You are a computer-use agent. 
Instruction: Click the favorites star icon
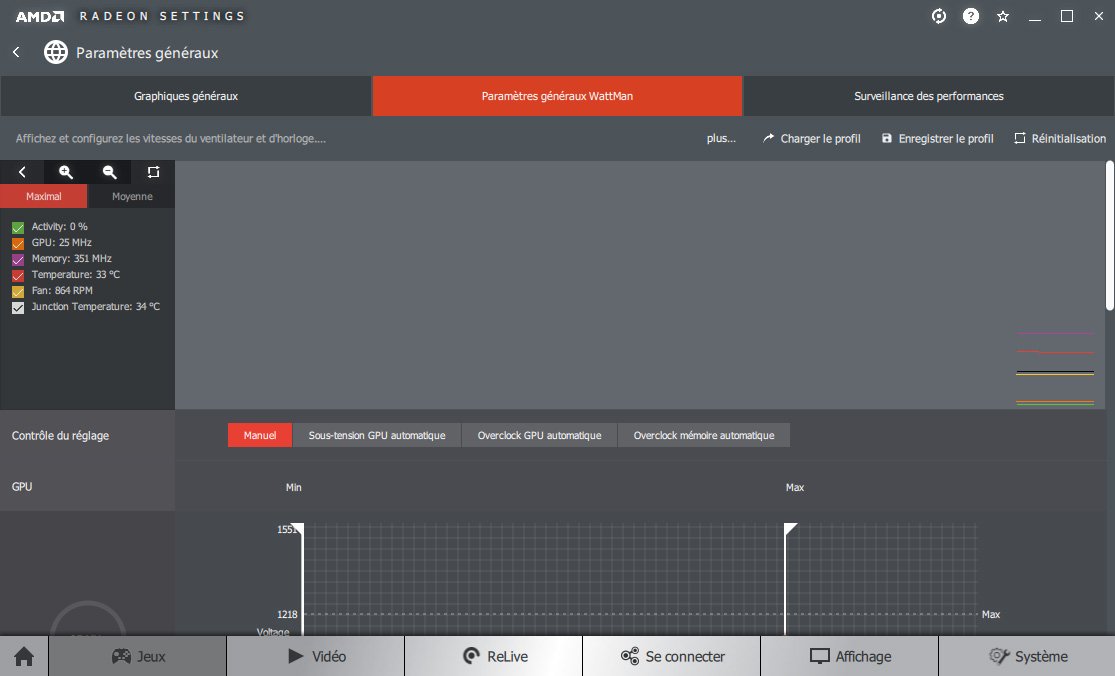[x=1003, y=16]
